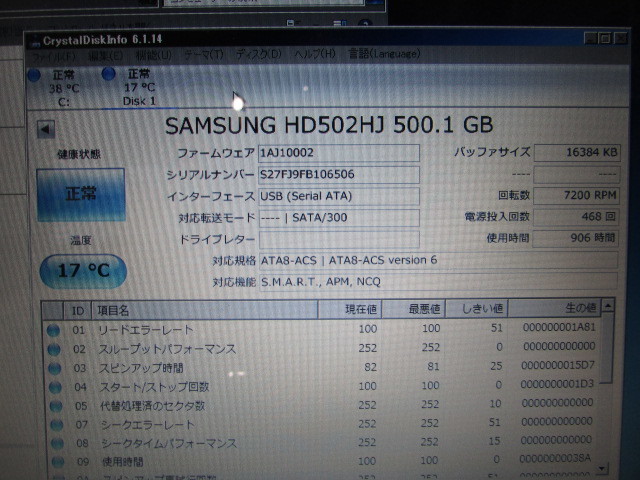Click status icon for row 05 代替処理済のセクタ数
This screenshot has height=480, width=640.
click(x=56, y=407)
